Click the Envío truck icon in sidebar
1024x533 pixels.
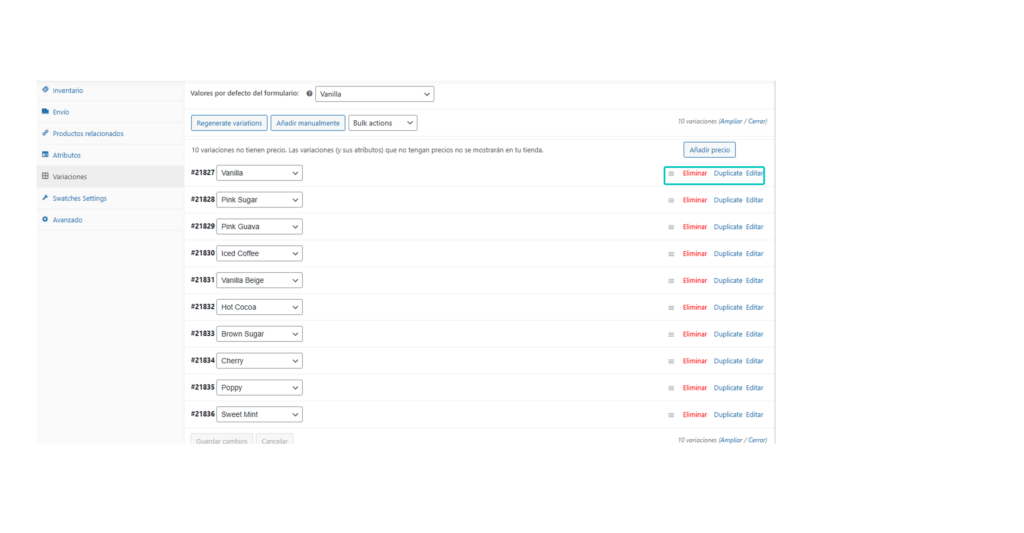click(45, 112)
